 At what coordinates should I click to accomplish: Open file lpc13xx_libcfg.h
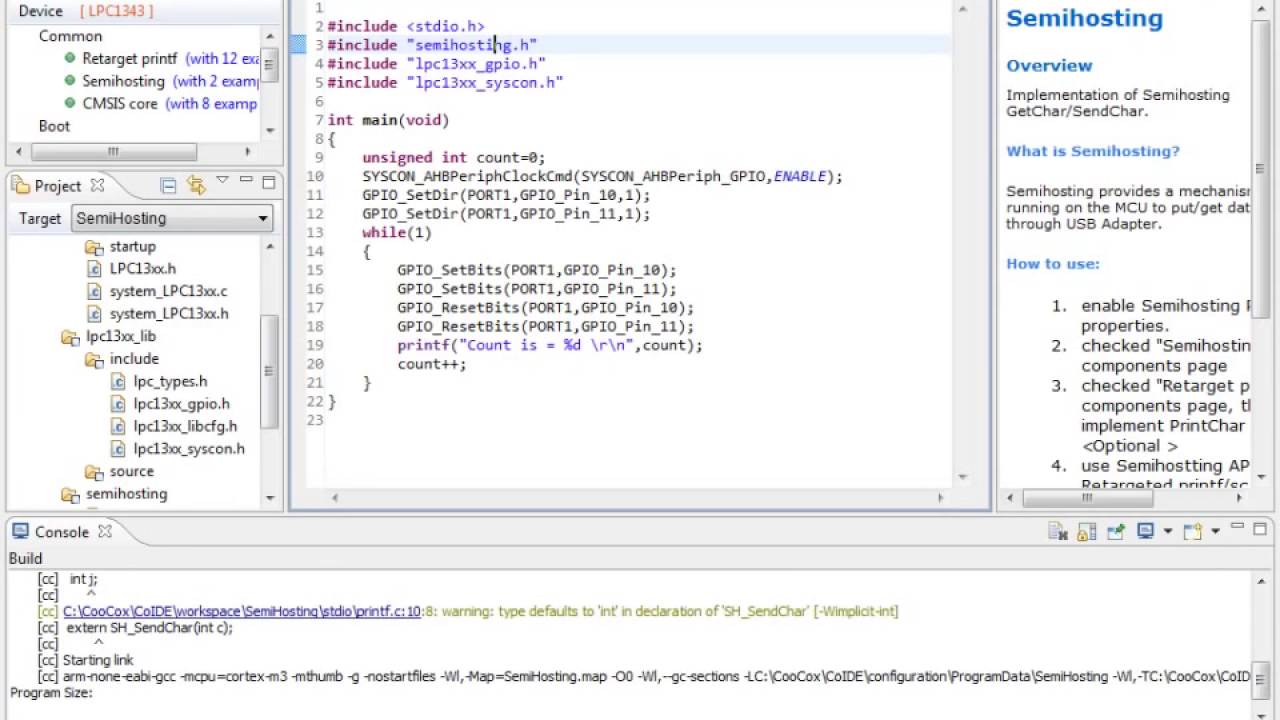coord(185,426)
